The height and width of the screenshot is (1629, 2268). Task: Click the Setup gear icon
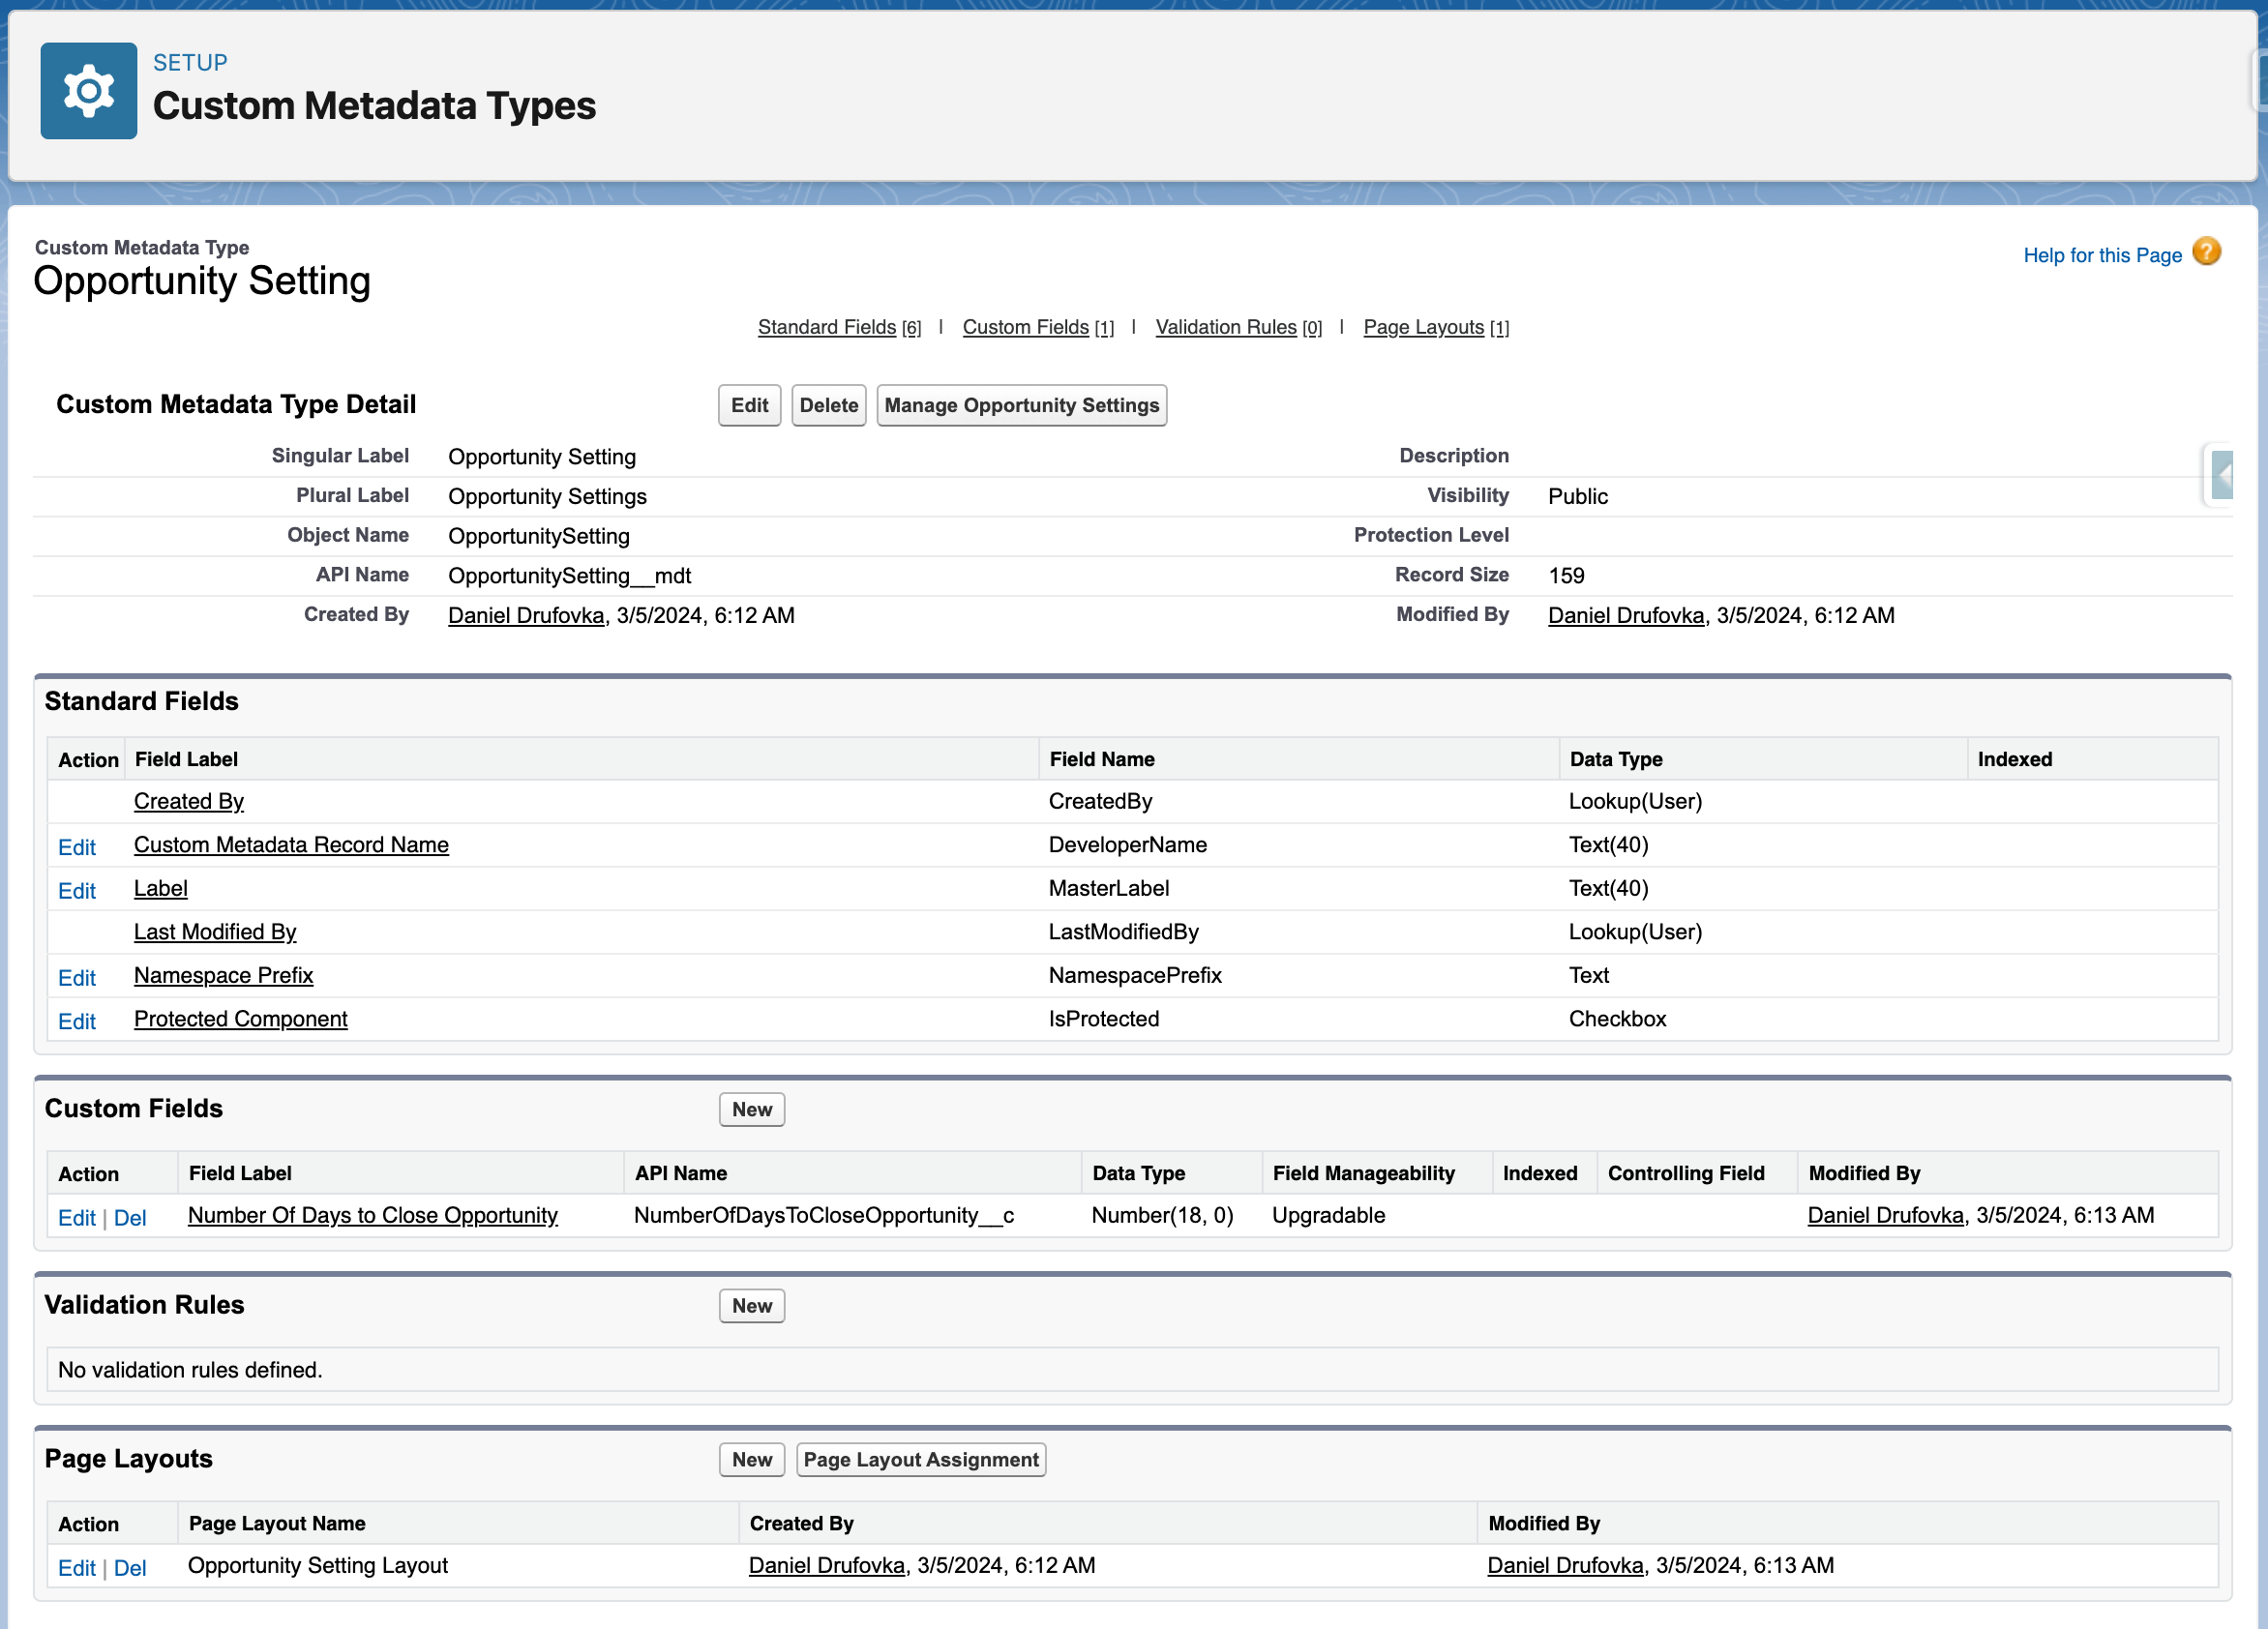point(89,91)
